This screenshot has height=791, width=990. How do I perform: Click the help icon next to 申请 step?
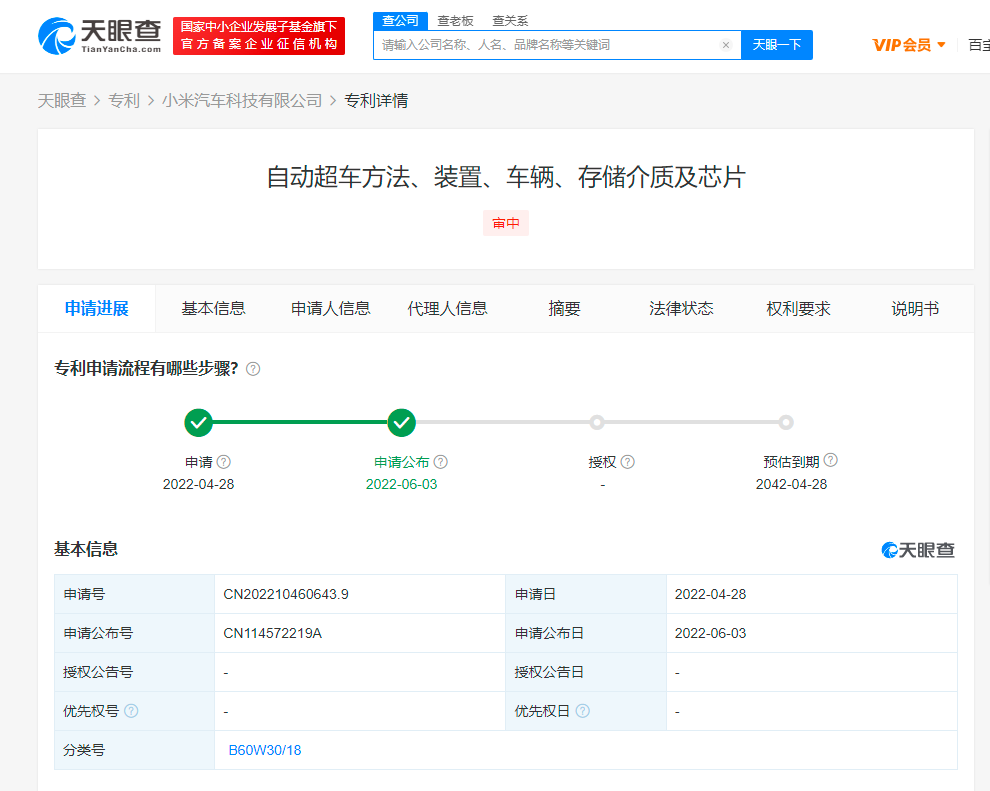[x=224, y=461]
